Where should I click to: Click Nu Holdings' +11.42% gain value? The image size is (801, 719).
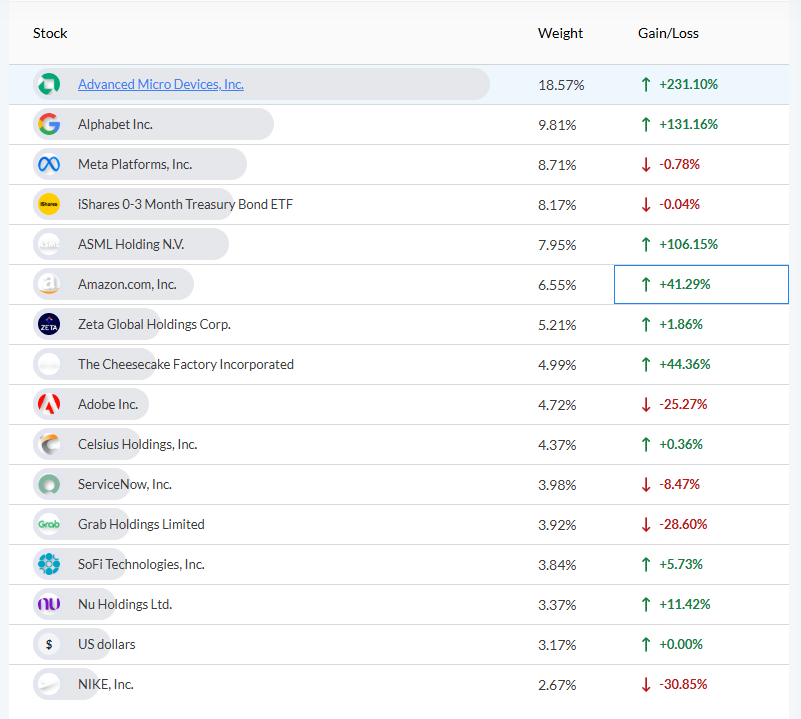click(685, 604)
